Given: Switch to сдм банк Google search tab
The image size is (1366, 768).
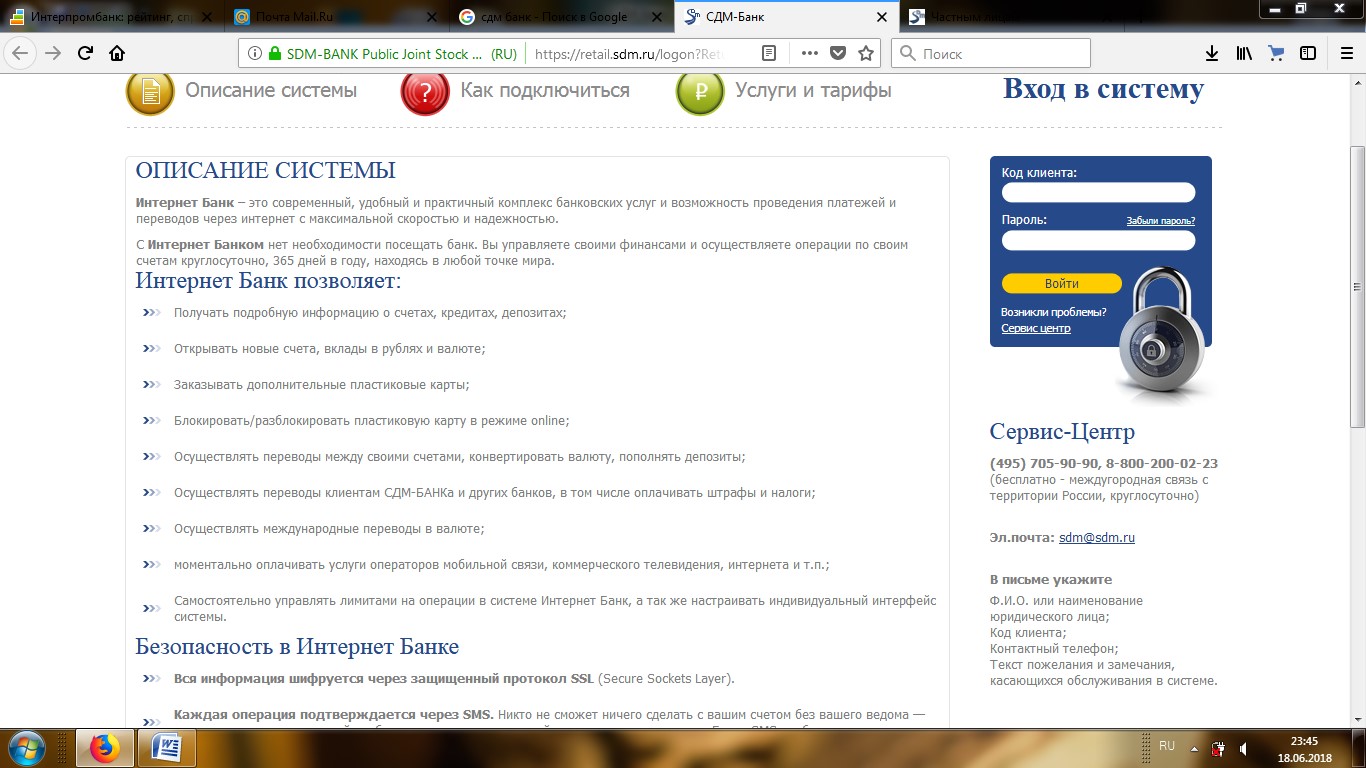Looking at the screenshot, I should click(x=560, y=17).
